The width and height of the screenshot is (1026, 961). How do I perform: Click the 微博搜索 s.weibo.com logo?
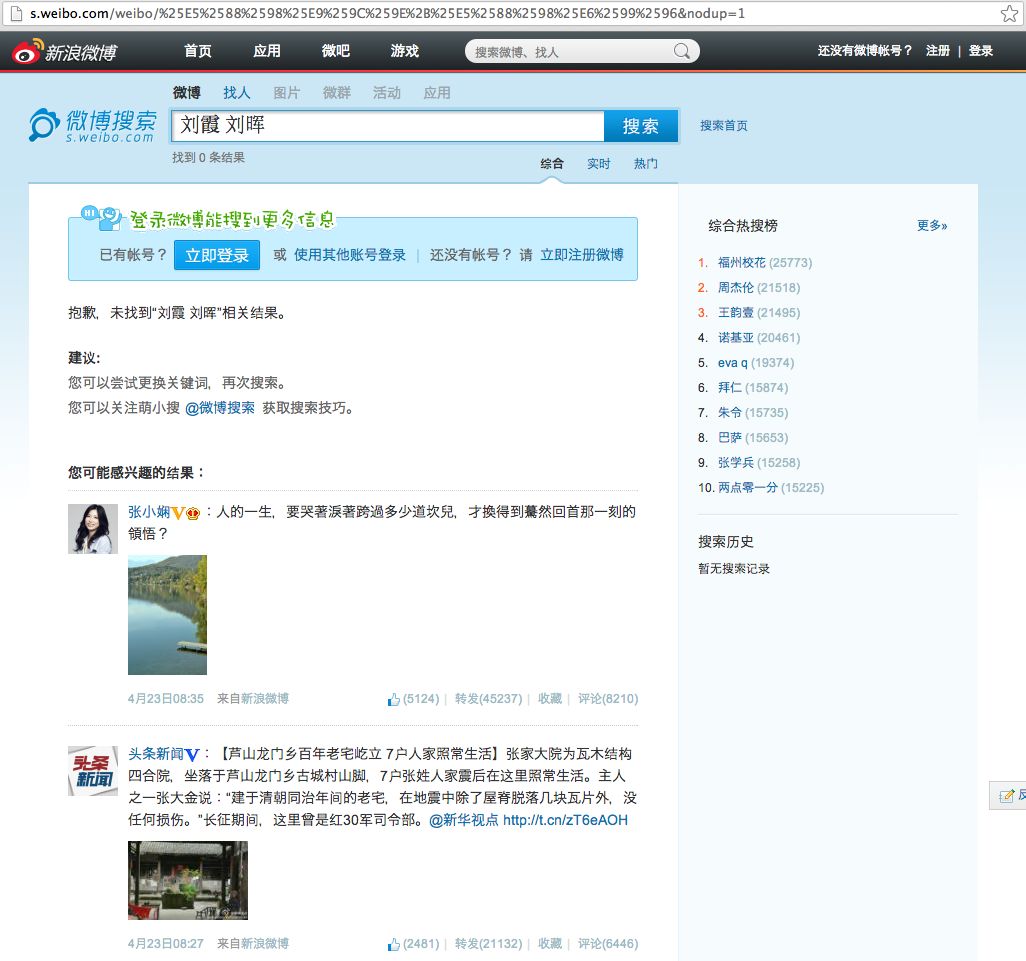click(x=93, y=125)
